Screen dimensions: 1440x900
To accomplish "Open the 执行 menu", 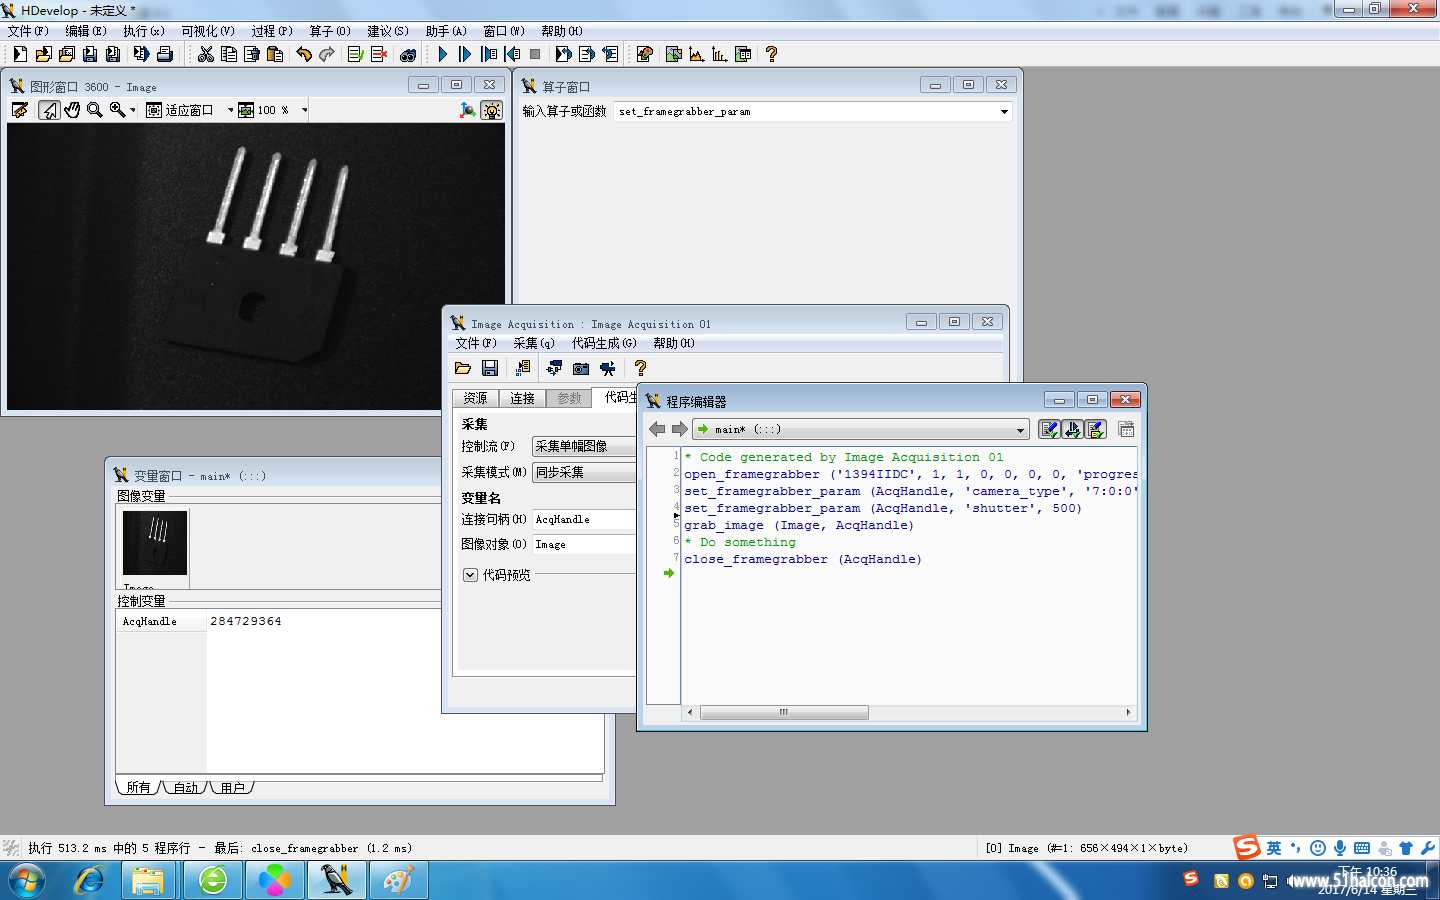I will point(143,31).
